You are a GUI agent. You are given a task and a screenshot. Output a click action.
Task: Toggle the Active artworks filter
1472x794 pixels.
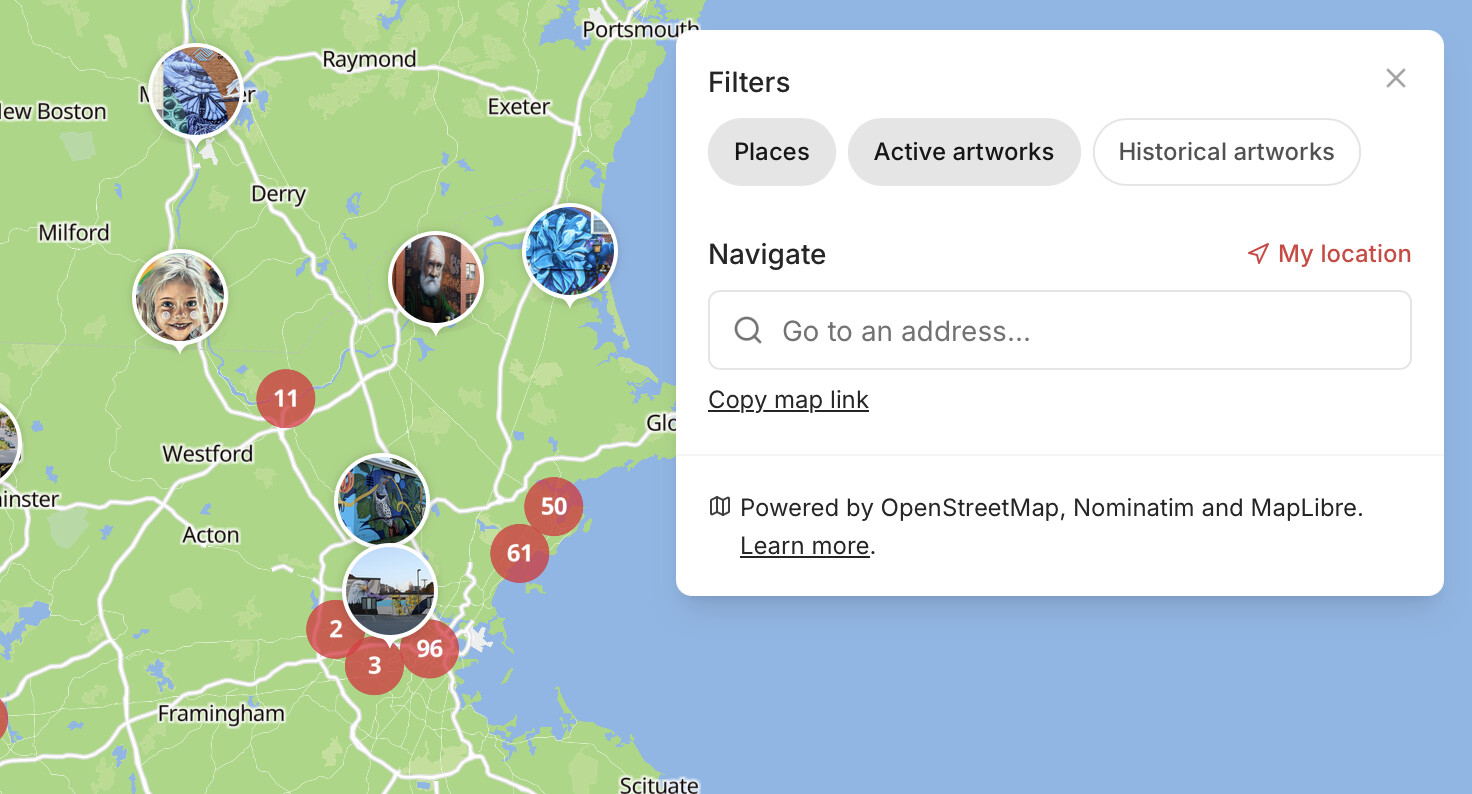963,152
